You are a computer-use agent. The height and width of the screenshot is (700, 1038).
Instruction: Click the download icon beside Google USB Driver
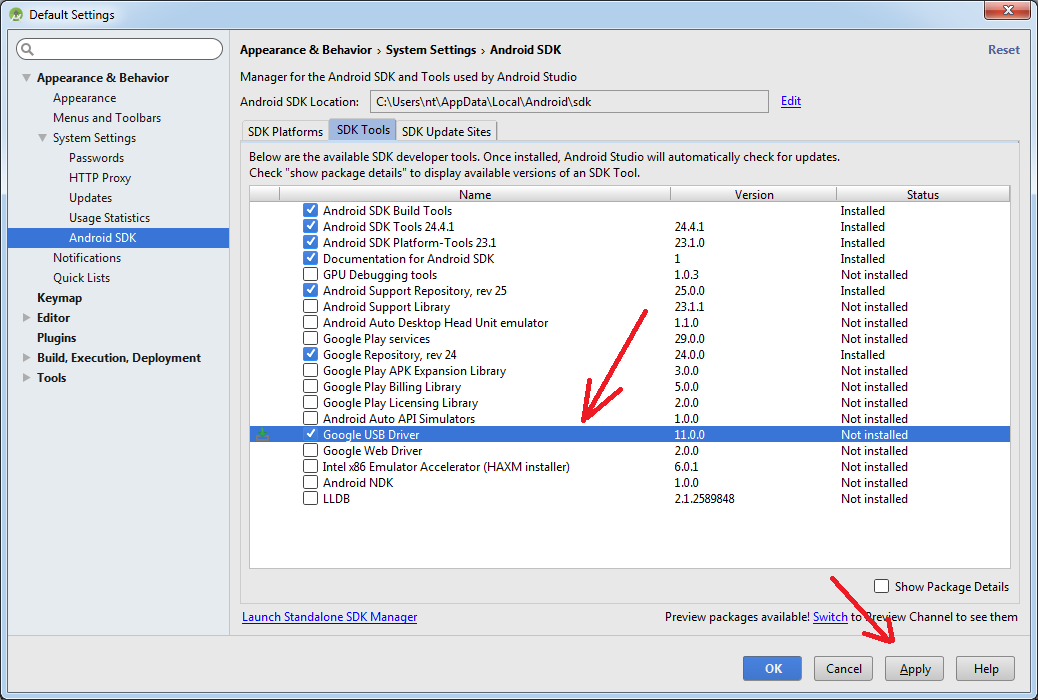coord(263,434)
